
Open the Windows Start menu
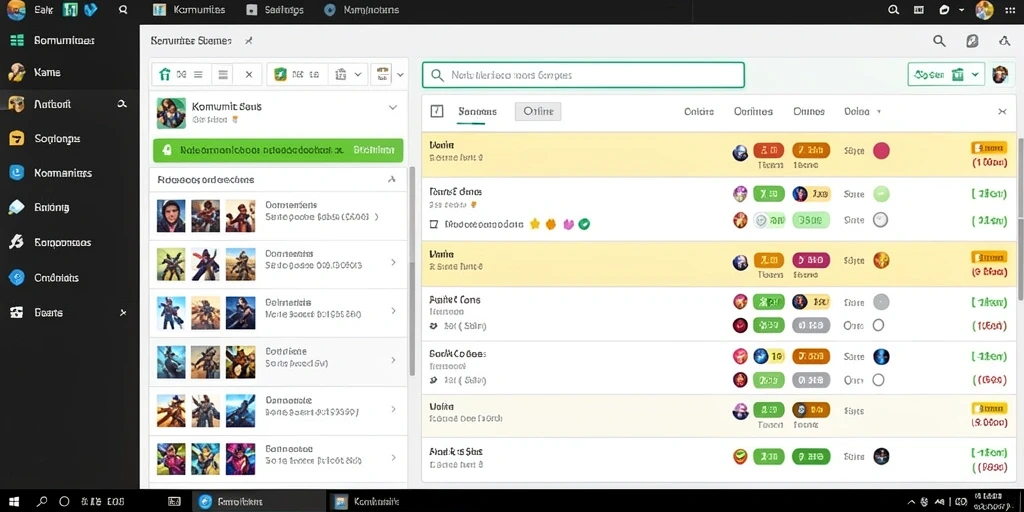click(x=14, y=502)
